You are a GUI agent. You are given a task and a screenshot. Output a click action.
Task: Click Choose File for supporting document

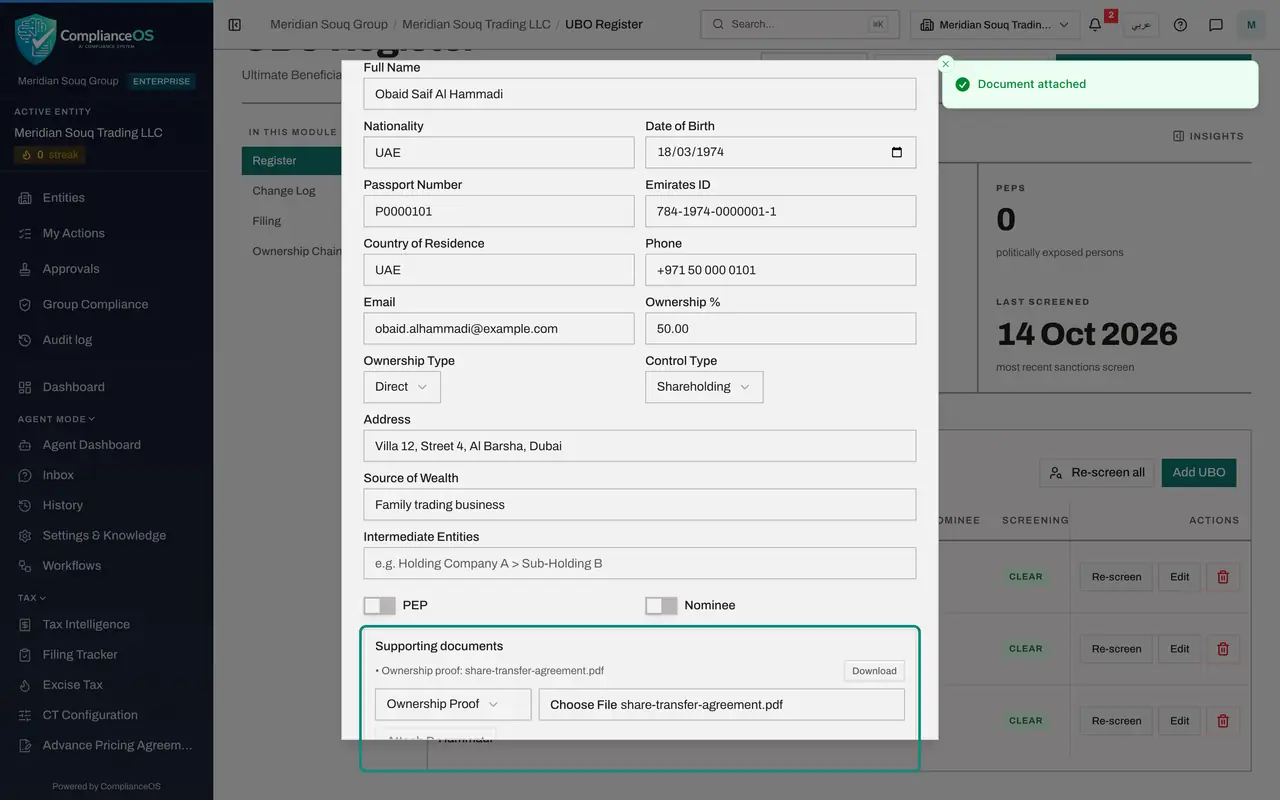721,705
